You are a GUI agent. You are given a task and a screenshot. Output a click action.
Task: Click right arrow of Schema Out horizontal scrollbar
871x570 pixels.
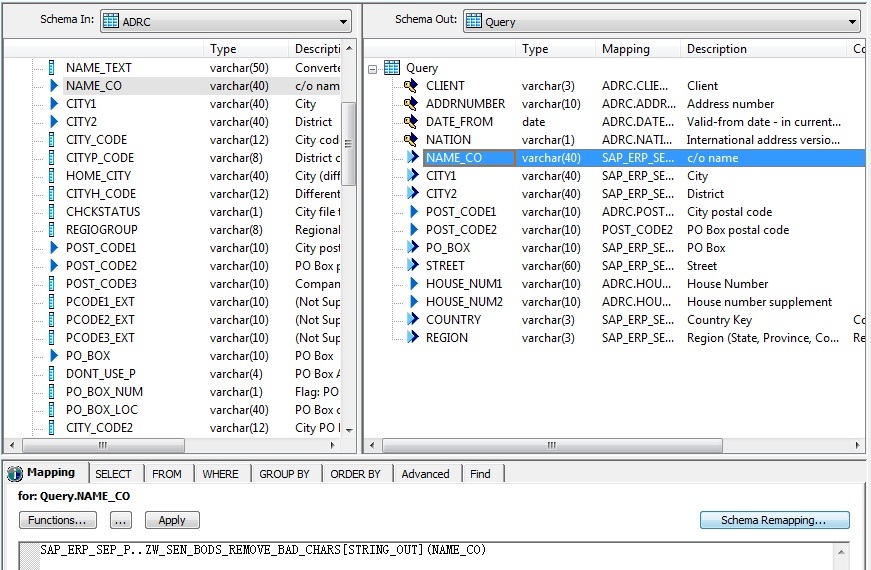click(857, 445)
